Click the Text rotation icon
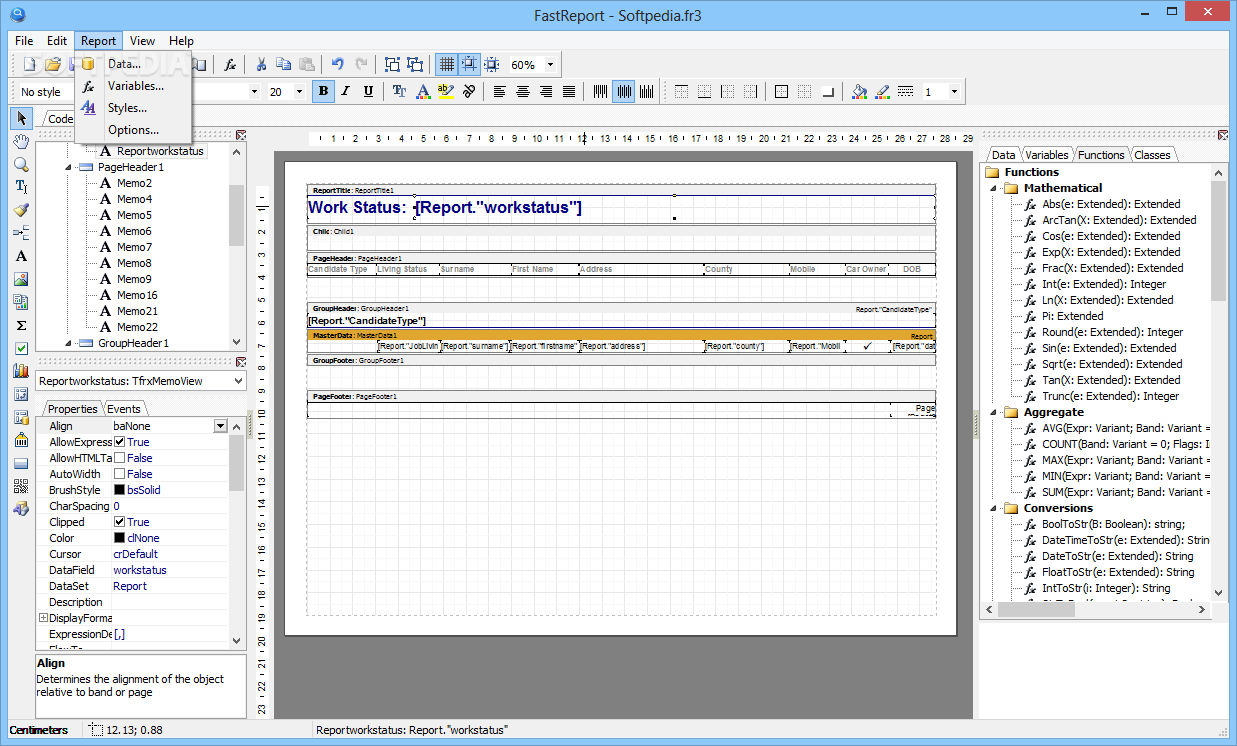The width and height of the screenshot is (1237, 746). [469, 92]
